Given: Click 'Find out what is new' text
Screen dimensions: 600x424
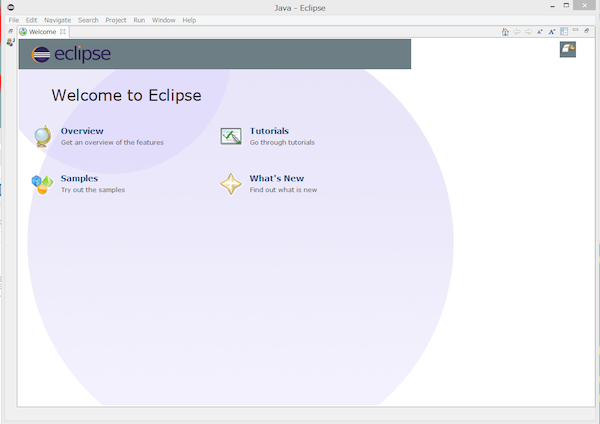Looking at the screenshot, I should tap(283, 190).
